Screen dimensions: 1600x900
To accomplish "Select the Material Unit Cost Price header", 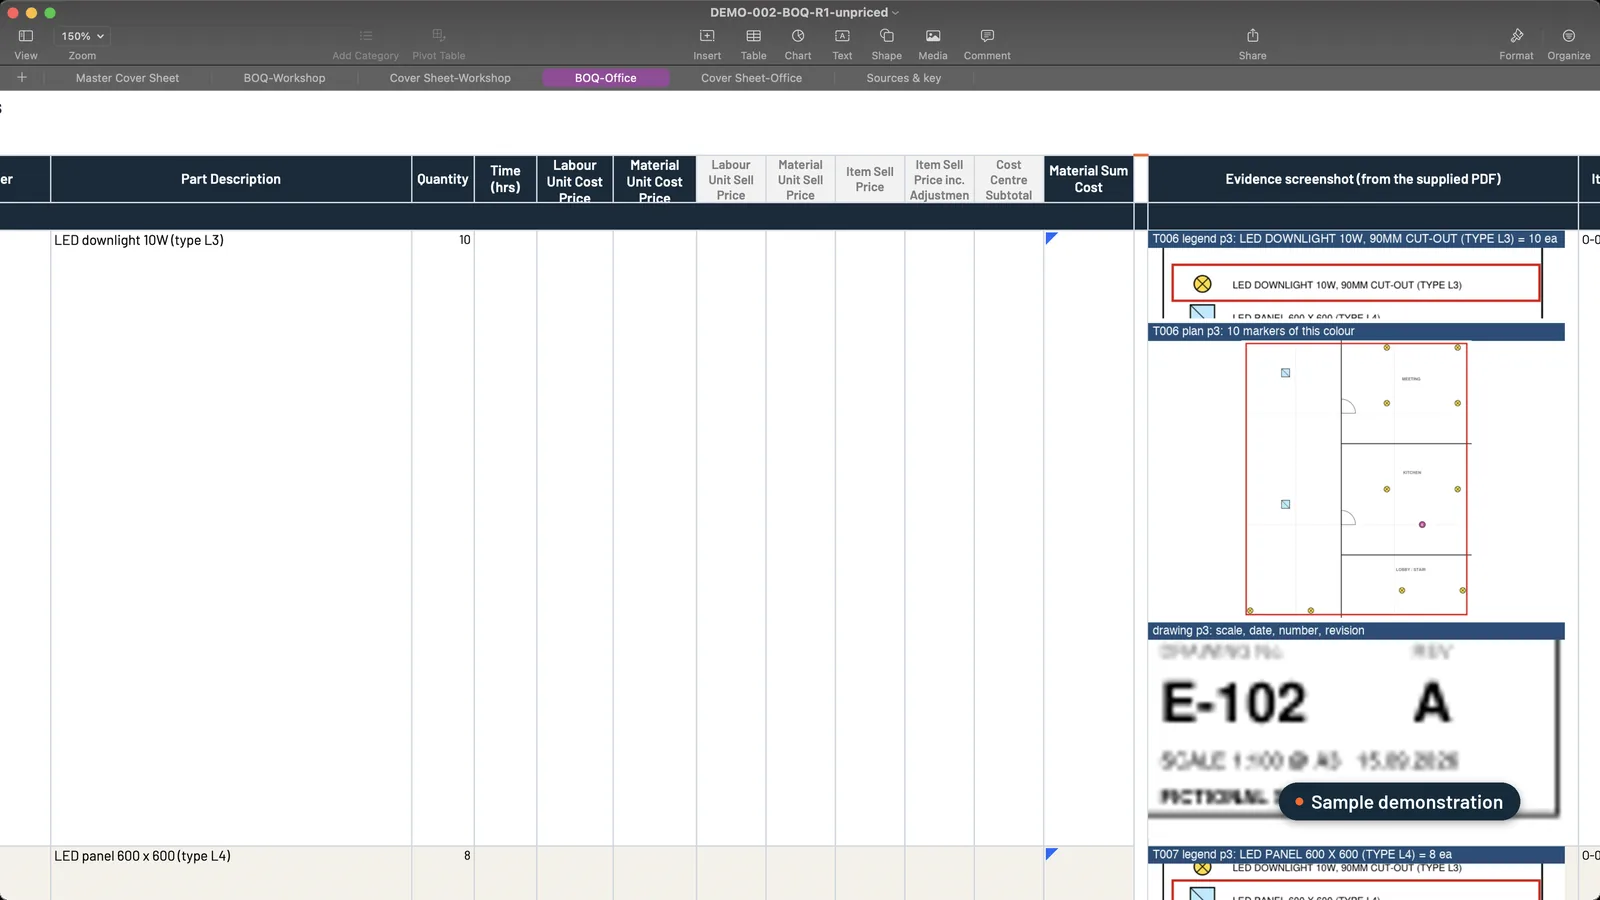I will pos(655,179).
